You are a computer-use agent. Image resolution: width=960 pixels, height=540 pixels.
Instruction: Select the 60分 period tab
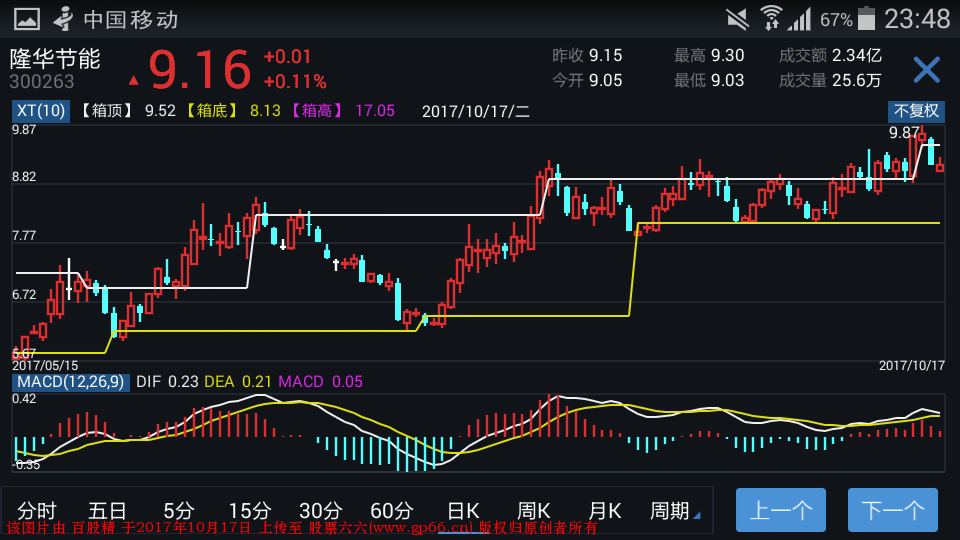[x=391, y=511]
